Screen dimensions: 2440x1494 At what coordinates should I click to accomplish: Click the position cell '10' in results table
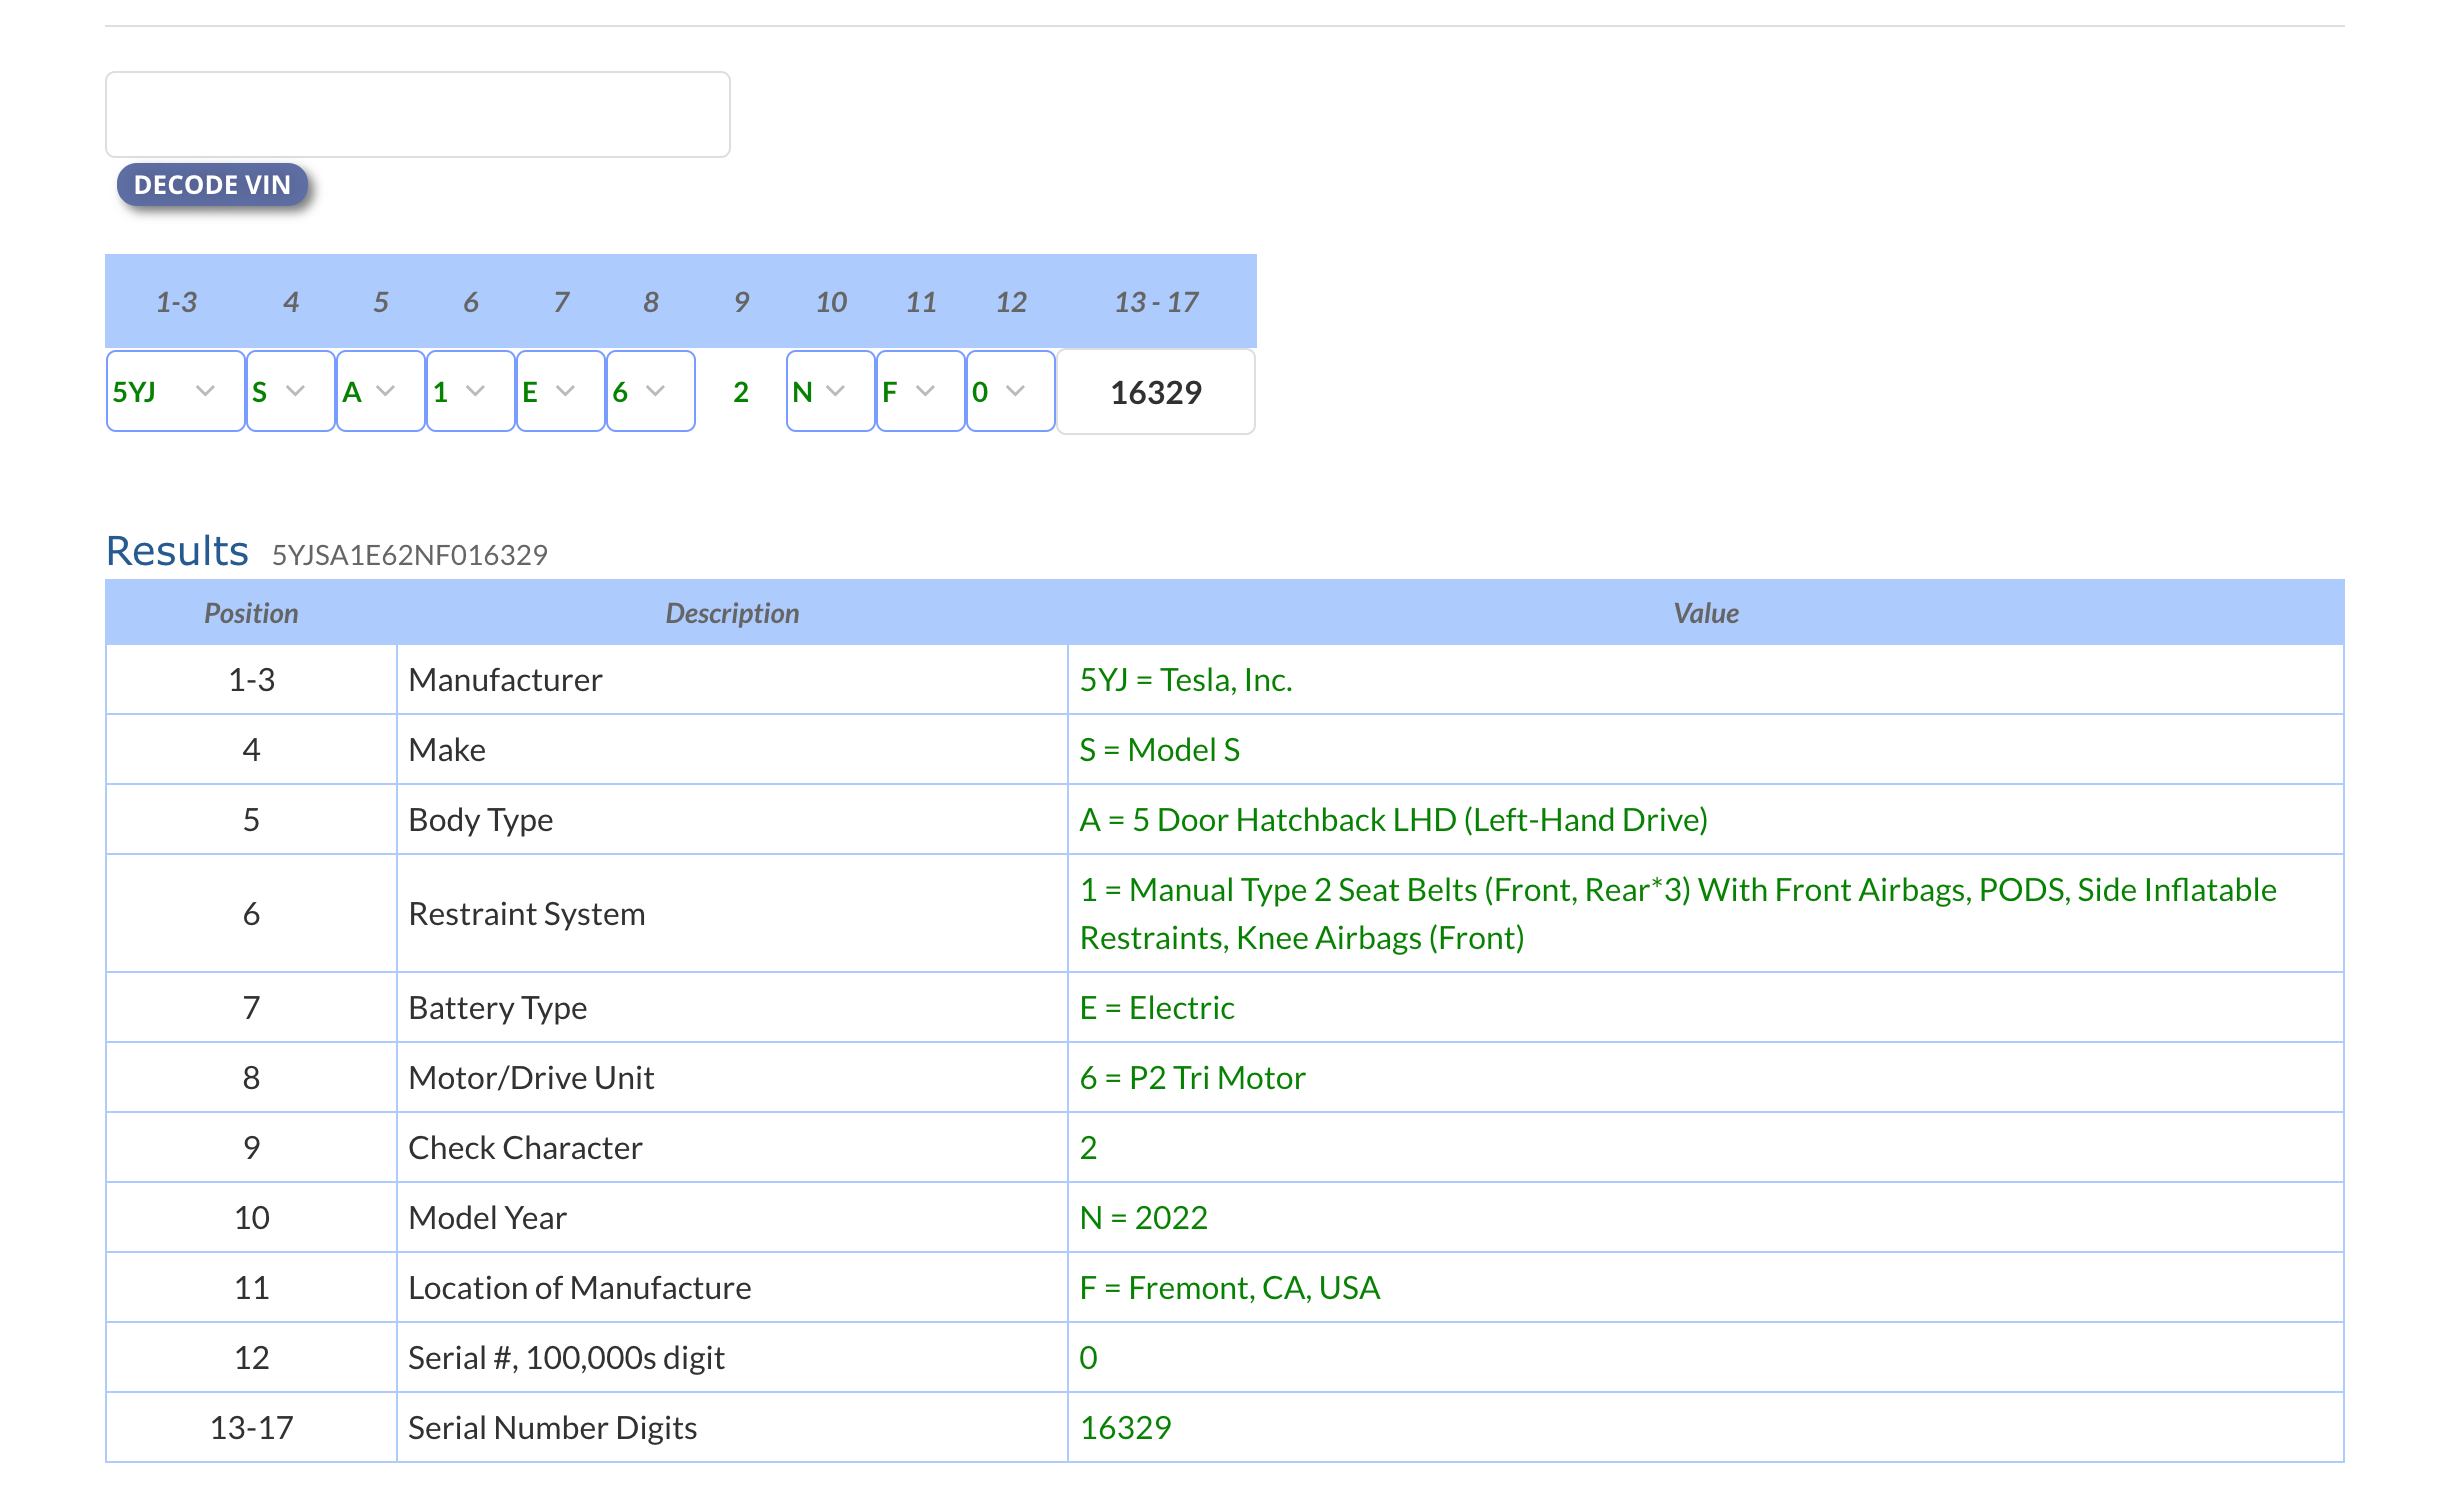tap(251, 1218)
